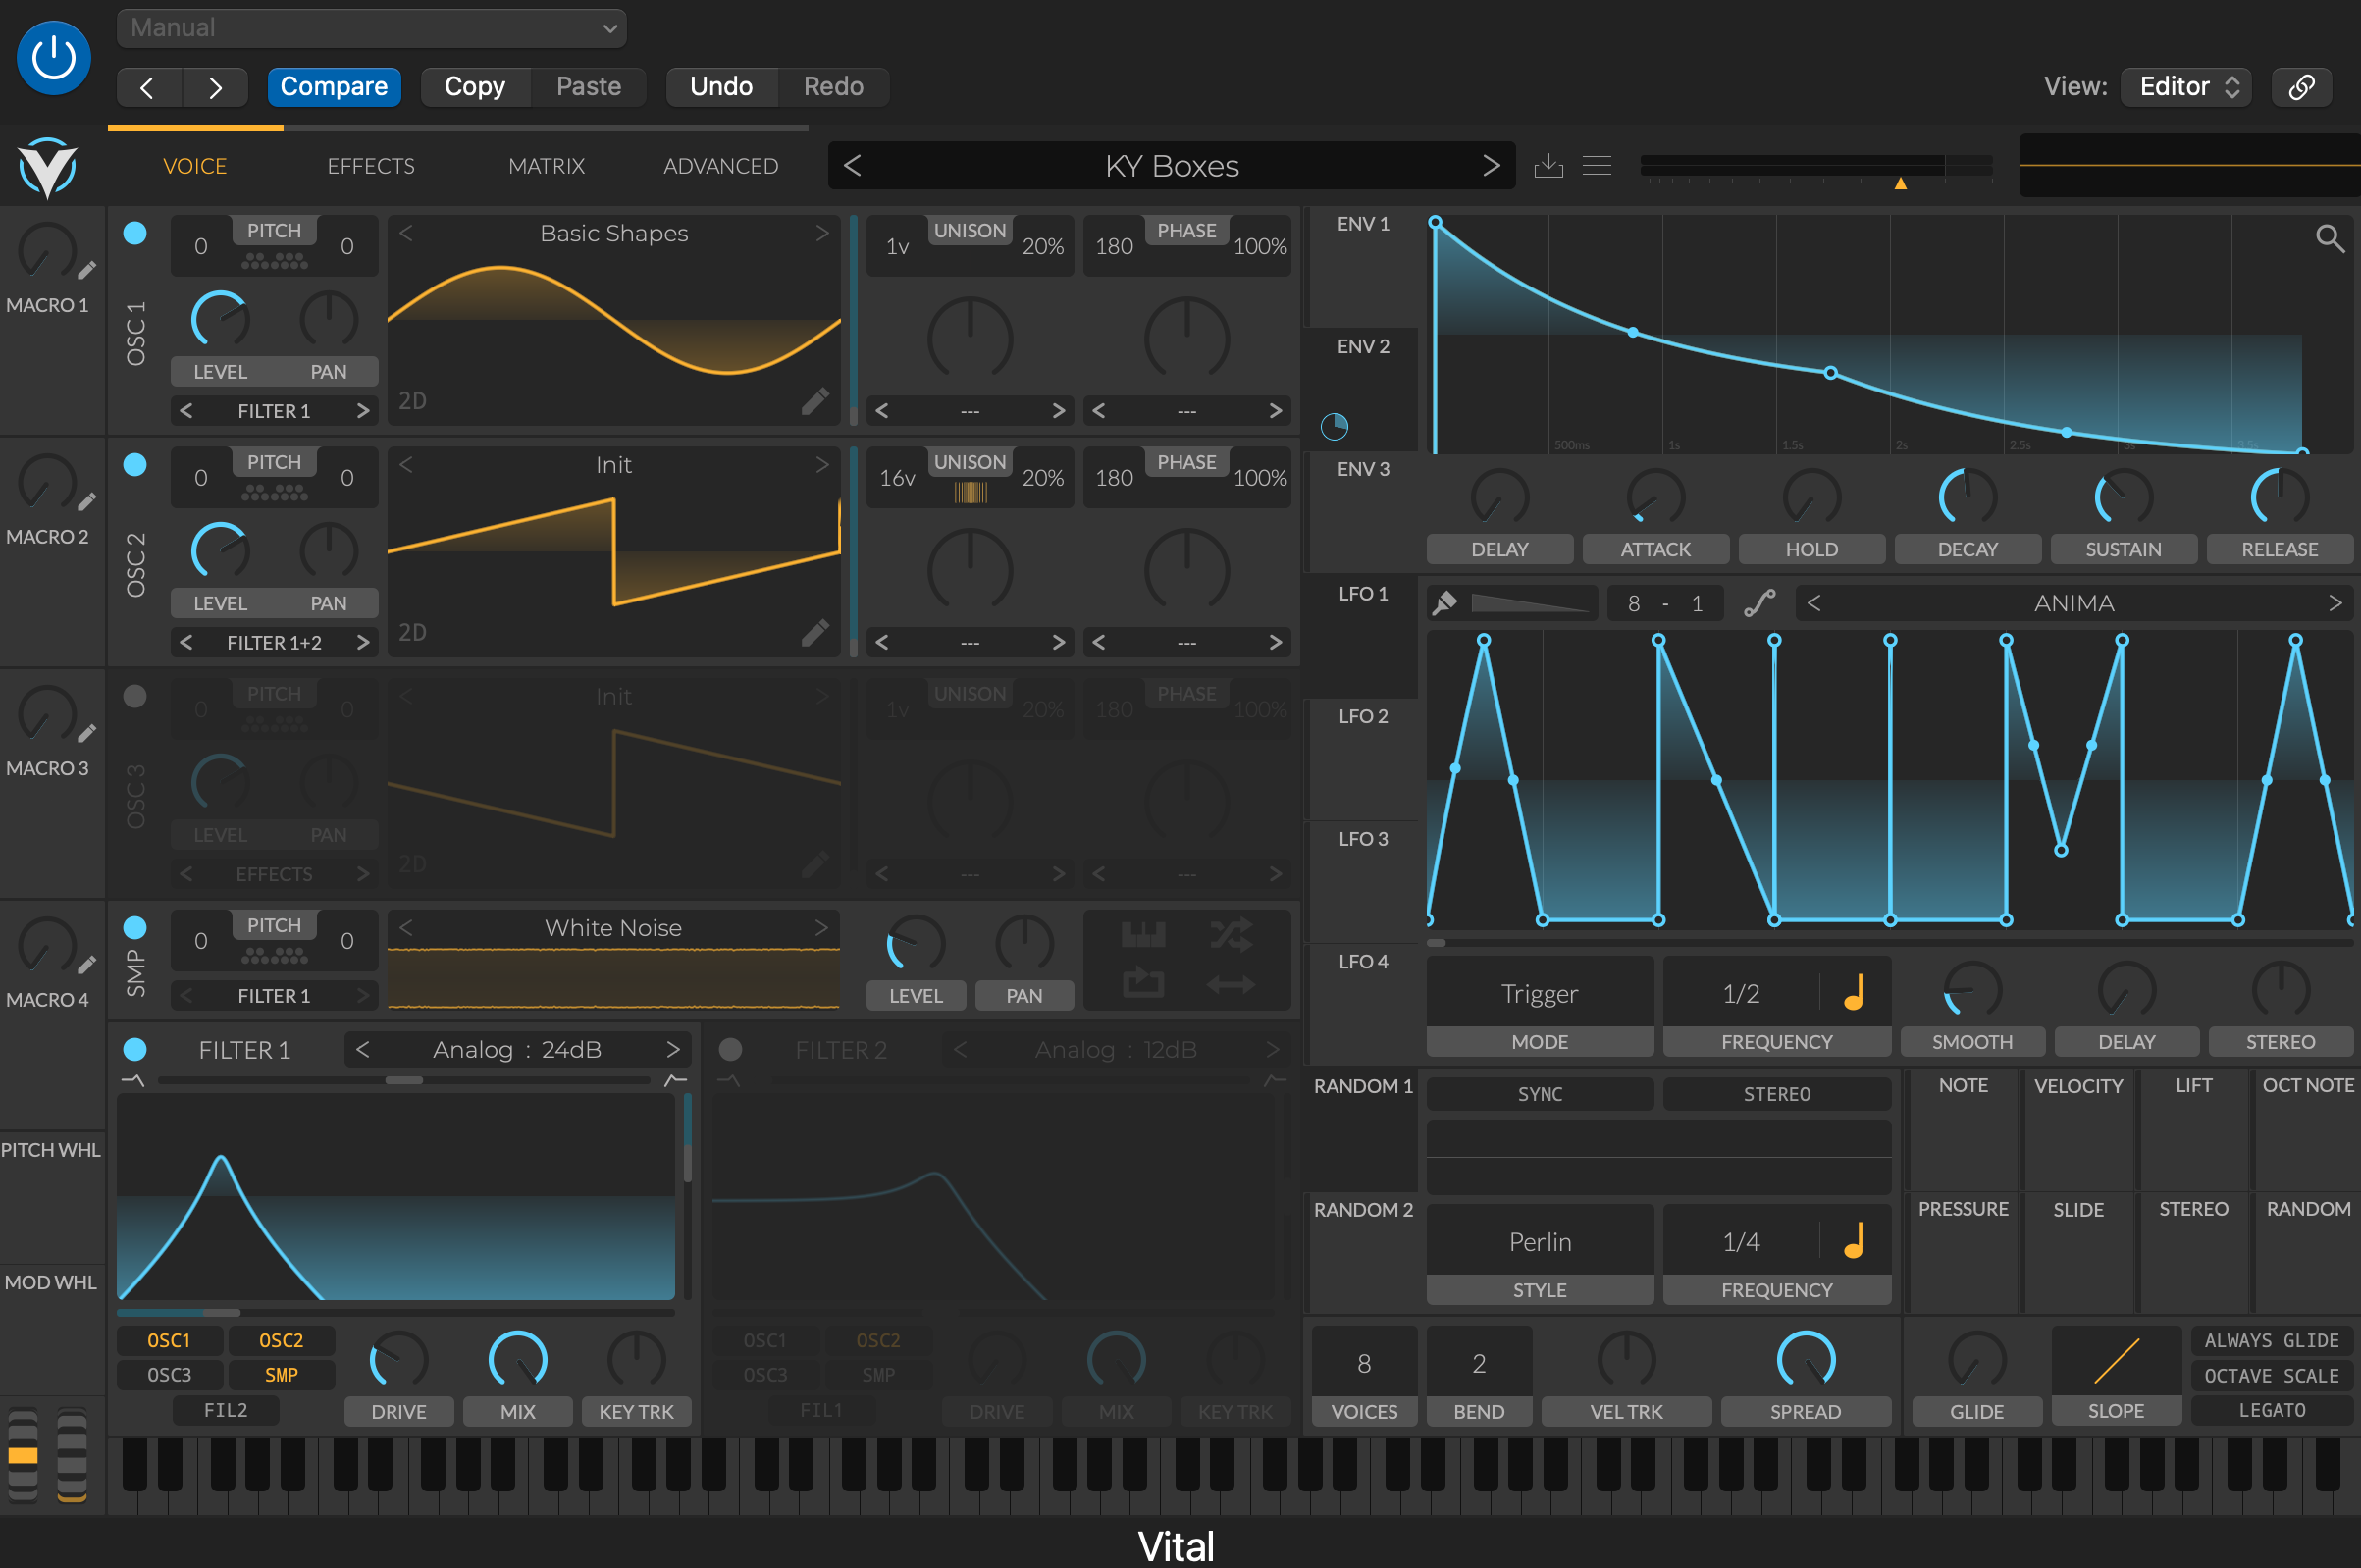2361x1568 pixels.
Task: Click the MACRO 2 edit pencil icon
Action: [x=87, y=502]
